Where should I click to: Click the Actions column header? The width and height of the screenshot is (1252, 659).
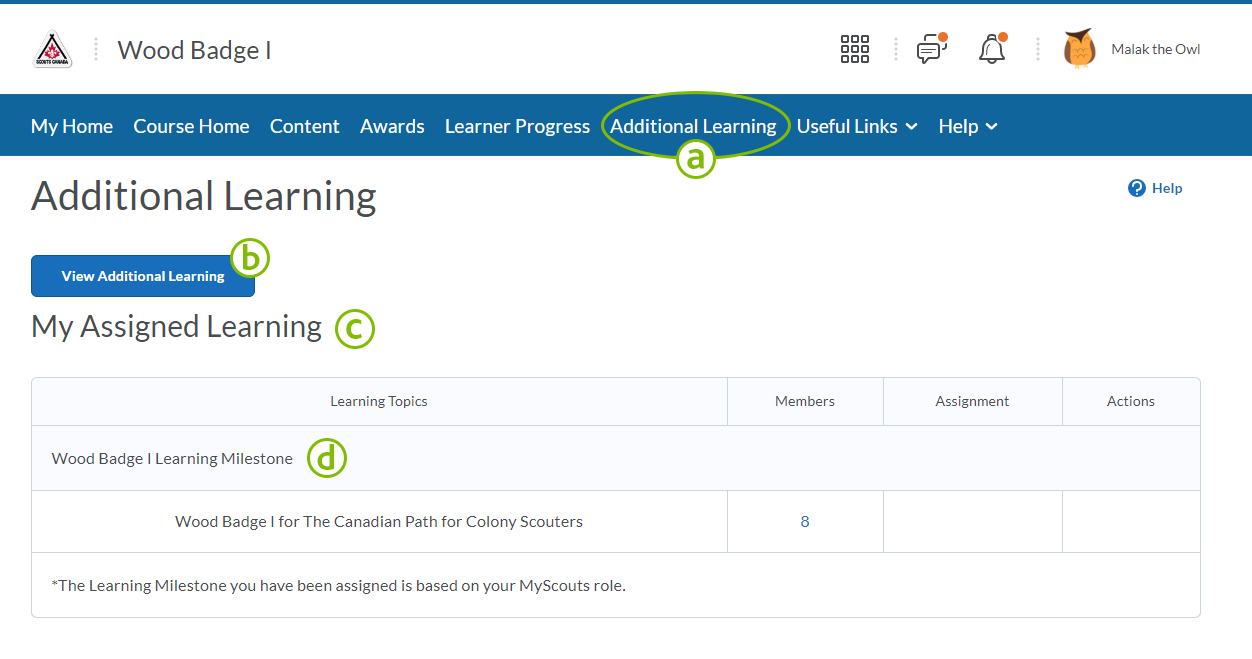point(1131,401)
